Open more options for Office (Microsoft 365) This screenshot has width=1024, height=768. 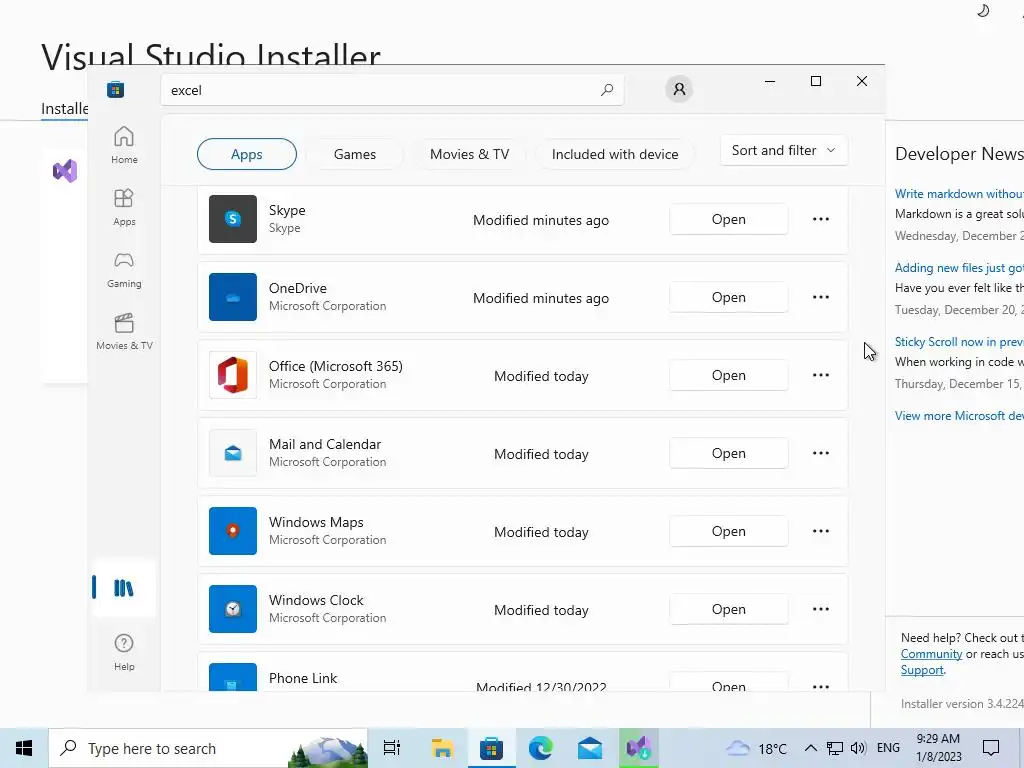pyautogui.click(x=821, y=375)
